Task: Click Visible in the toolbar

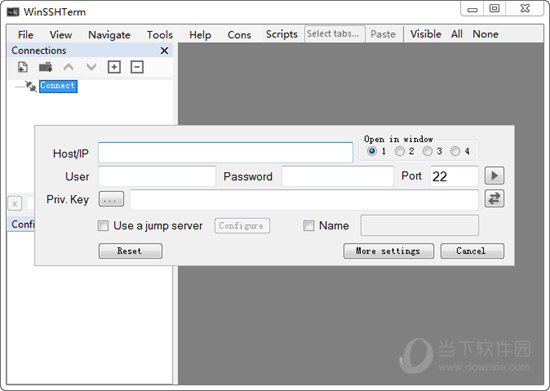Action: tap(426, 34)
